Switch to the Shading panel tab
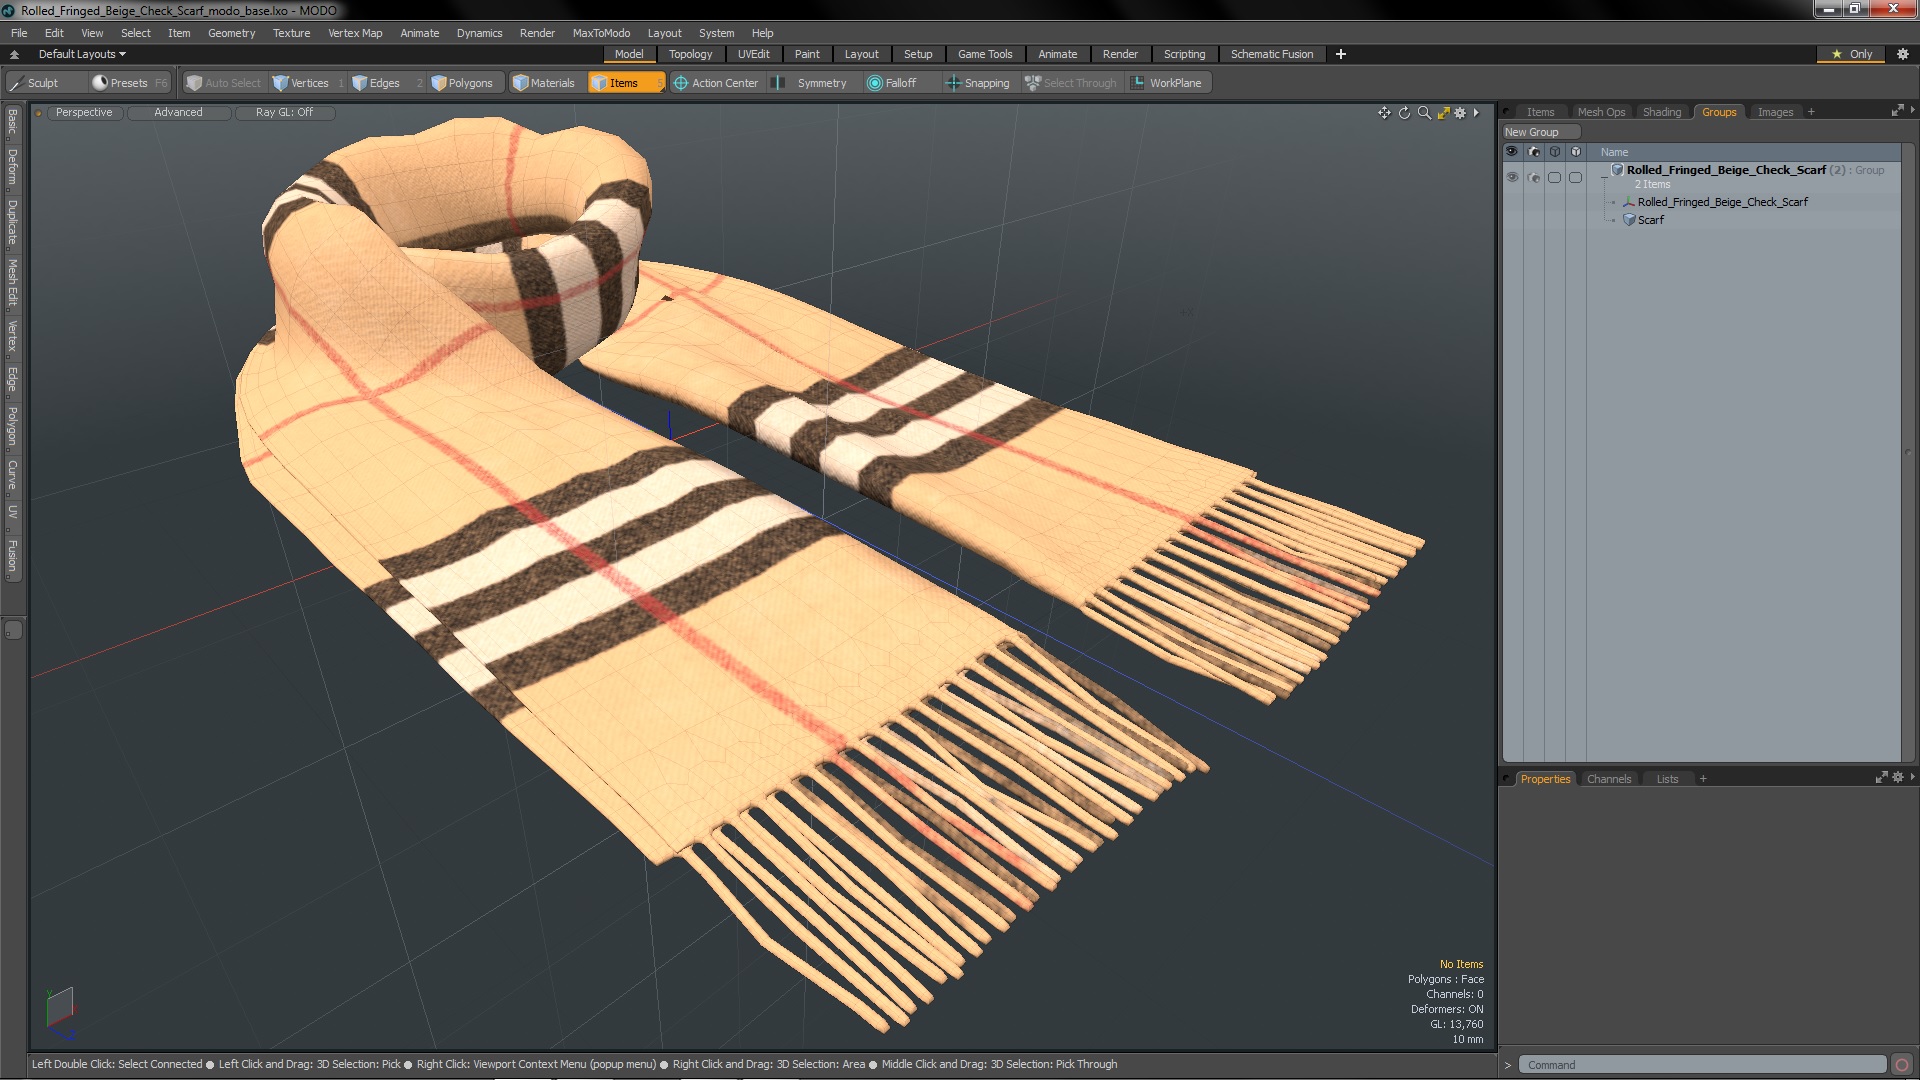1920x1080 pixels. click(1662, 112)
